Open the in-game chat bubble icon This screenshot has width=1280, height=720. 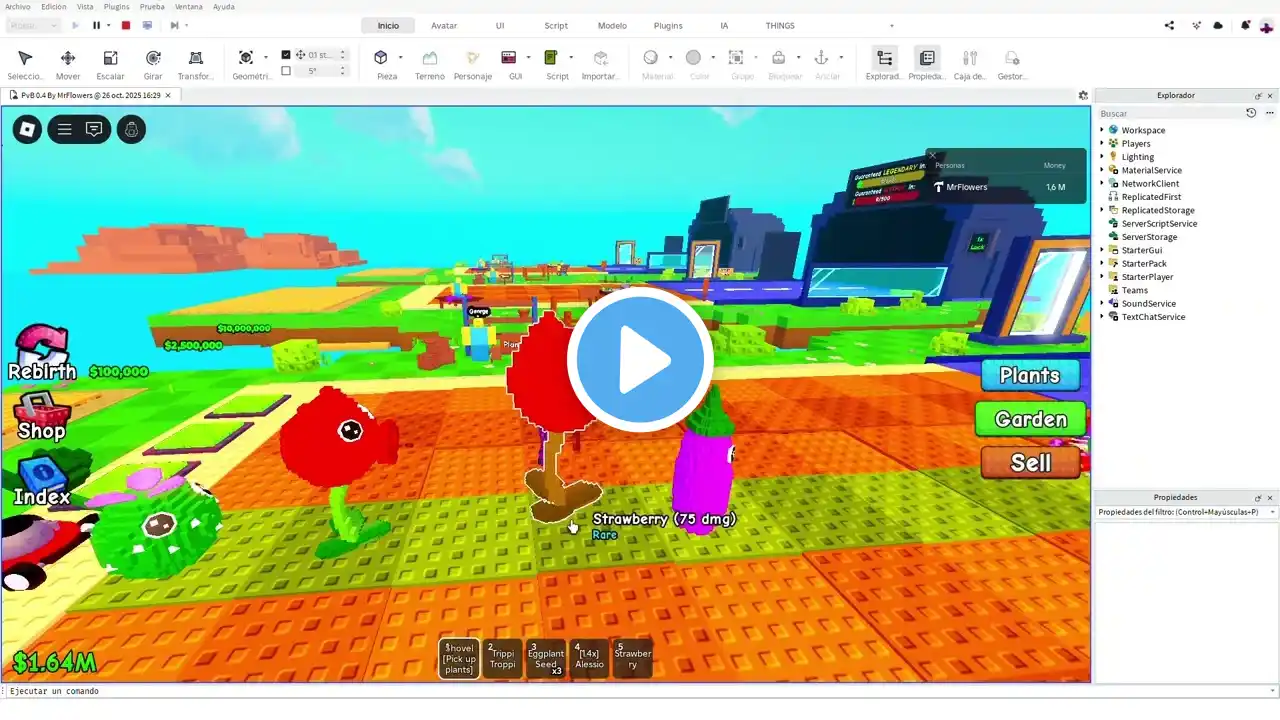click(94, 129)
